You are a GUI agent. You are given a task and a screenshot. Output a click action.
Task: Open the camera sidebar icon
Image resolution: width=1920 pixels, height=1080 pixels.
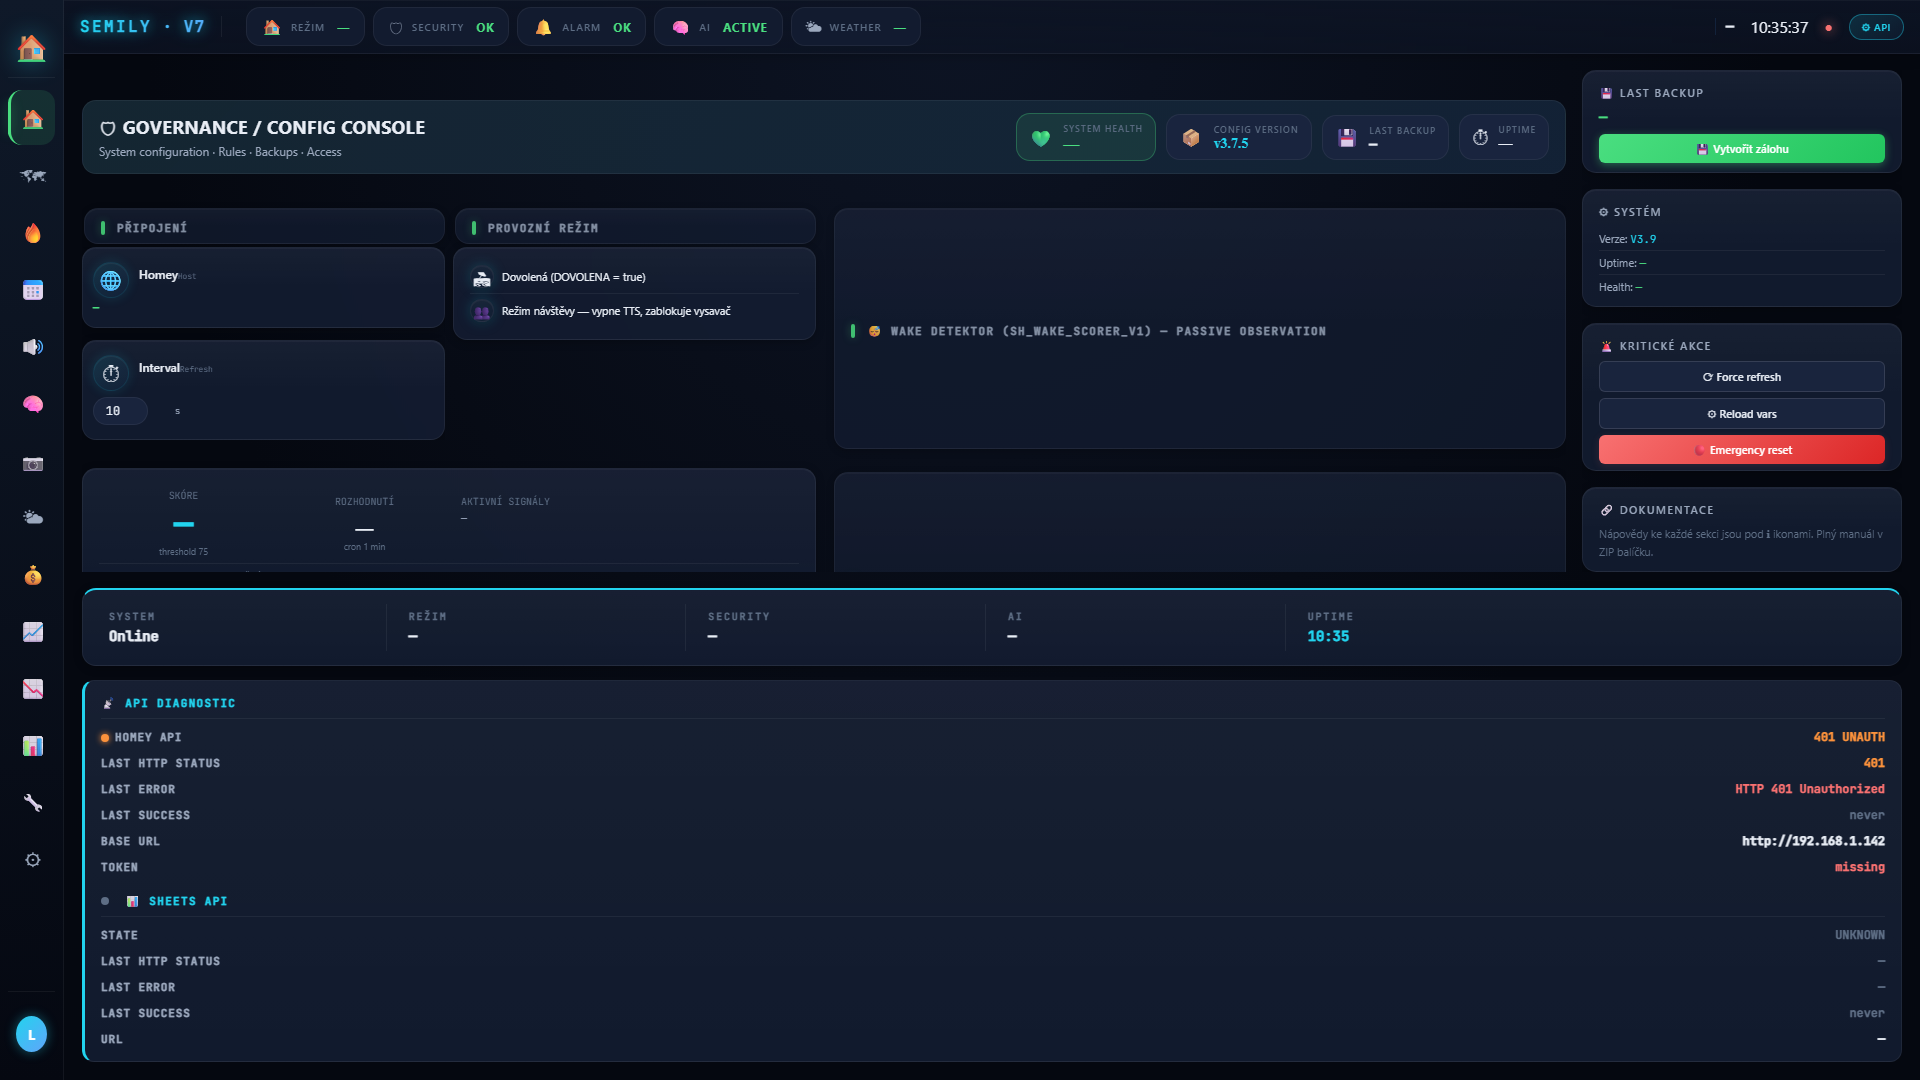32,464
